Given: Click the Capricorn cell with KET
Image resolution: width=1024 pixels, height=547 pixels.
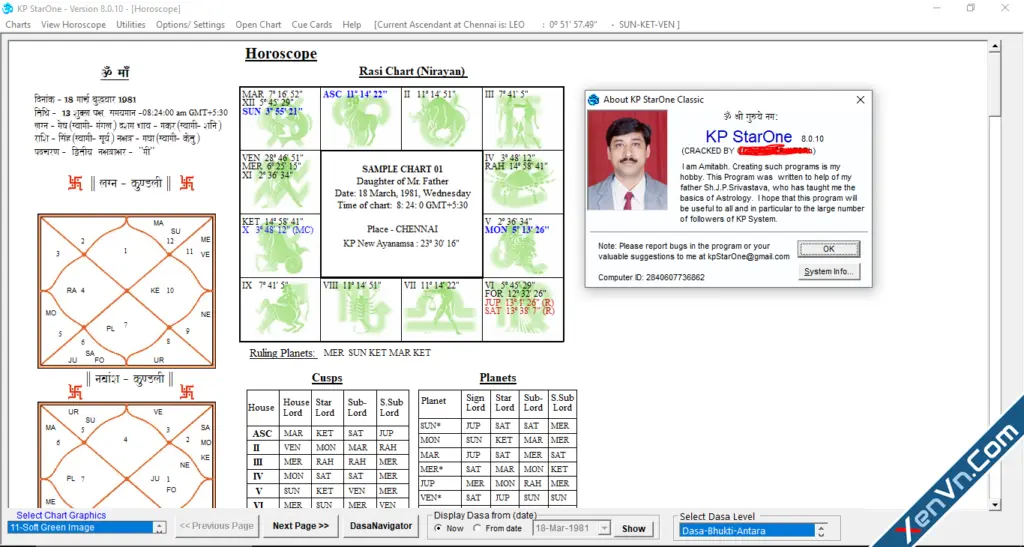Looking at the screenshot, I should pyautogui.click(x=280, y=245).
